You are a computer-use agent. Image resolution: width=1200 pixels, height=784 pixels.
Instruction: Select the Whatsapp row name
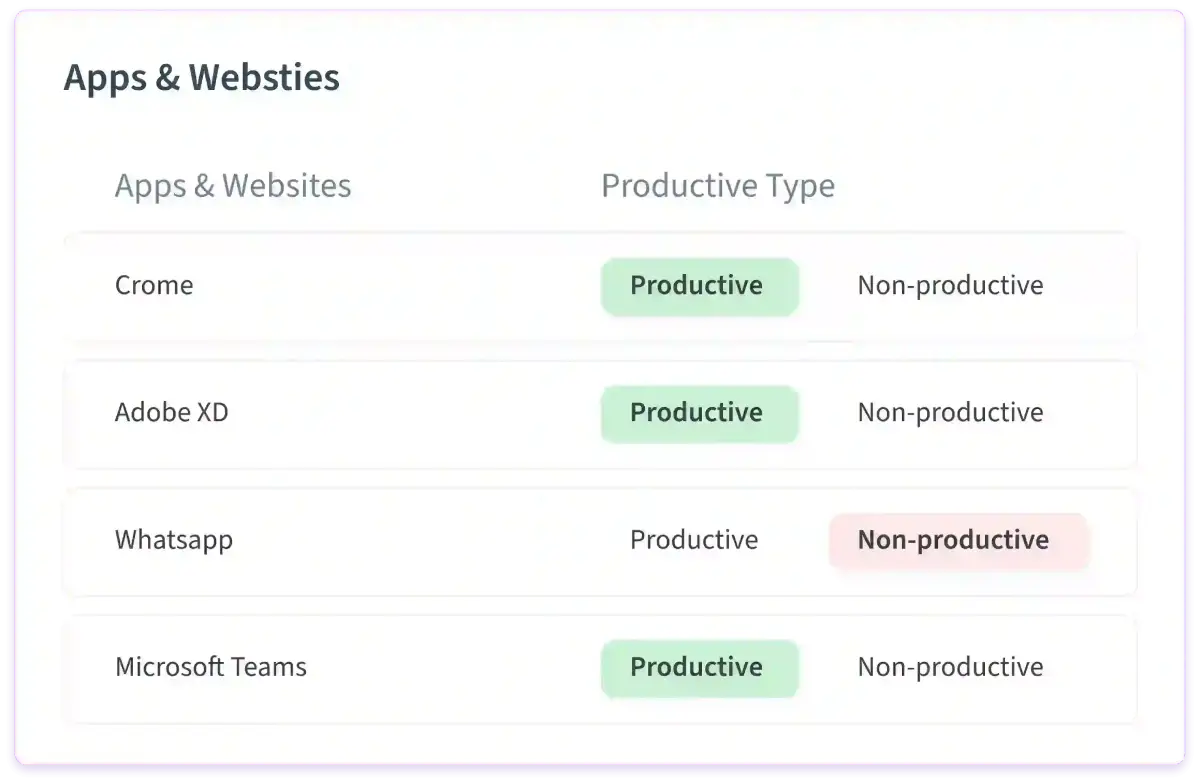coord(174,541)
